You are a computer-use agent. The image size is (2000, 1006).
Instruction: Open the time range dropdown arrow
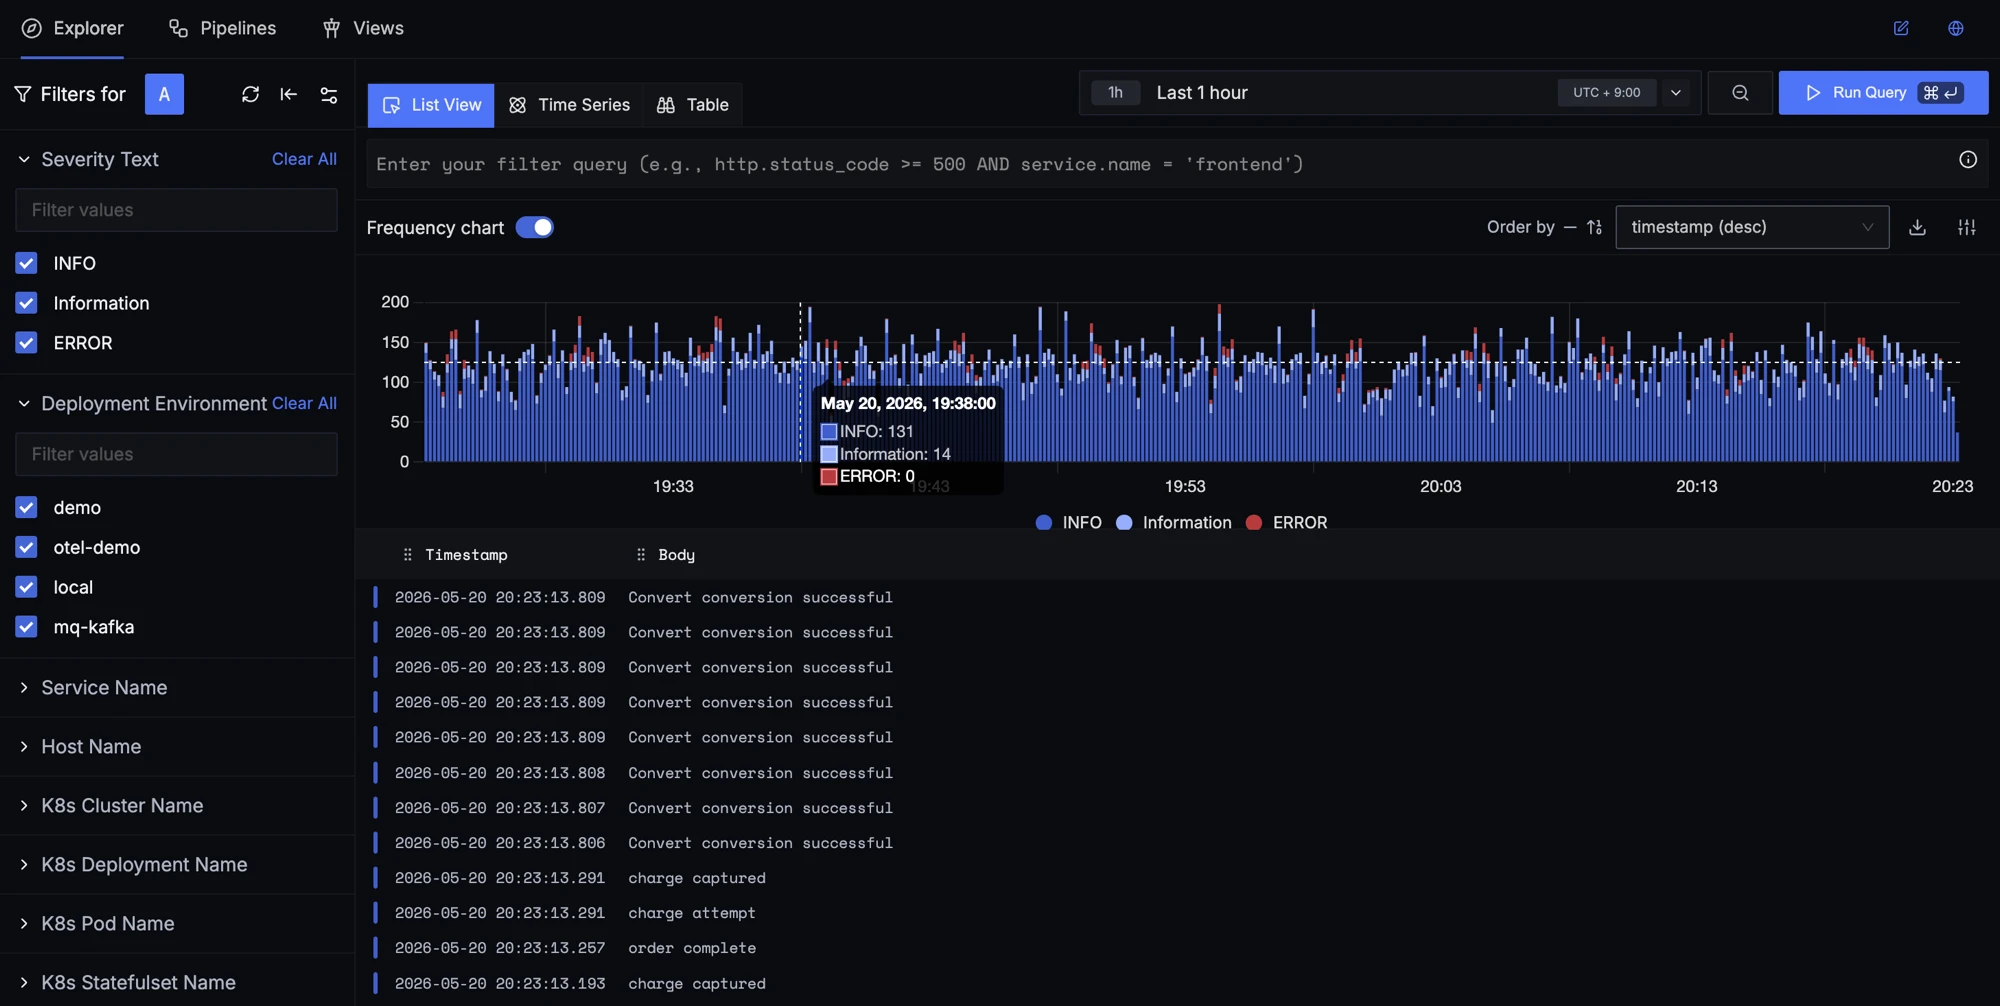coord(1676,93)
